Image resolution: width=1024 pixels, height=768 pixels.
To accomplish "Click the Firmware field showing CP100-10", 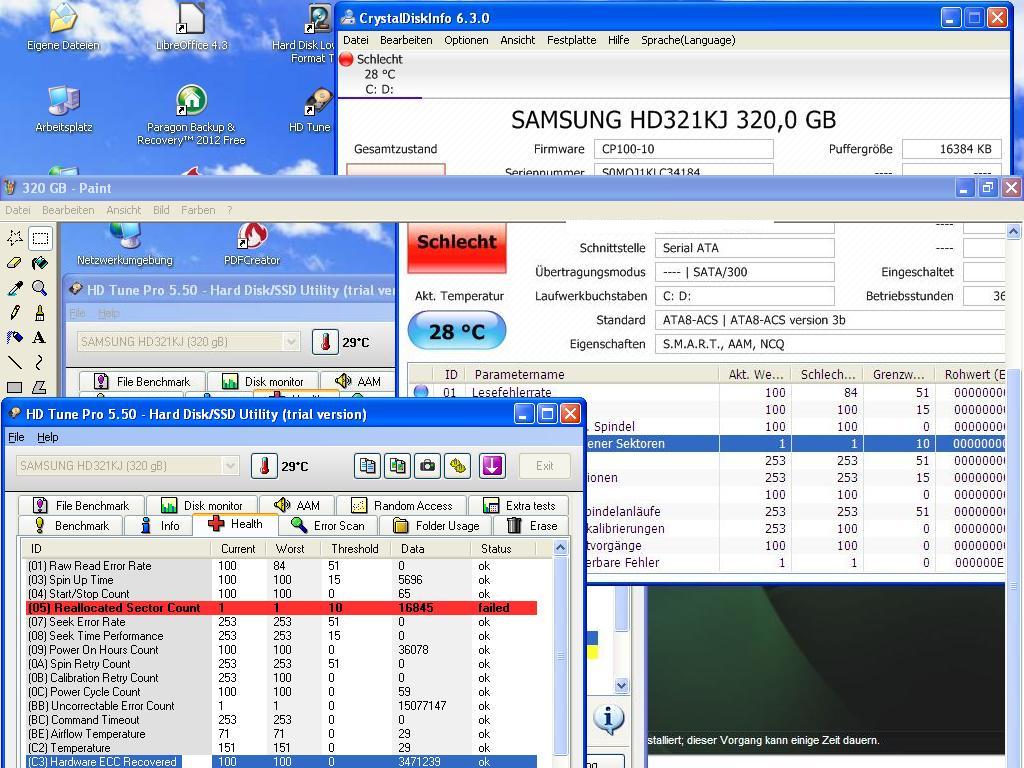I will (x=683, y=149).
